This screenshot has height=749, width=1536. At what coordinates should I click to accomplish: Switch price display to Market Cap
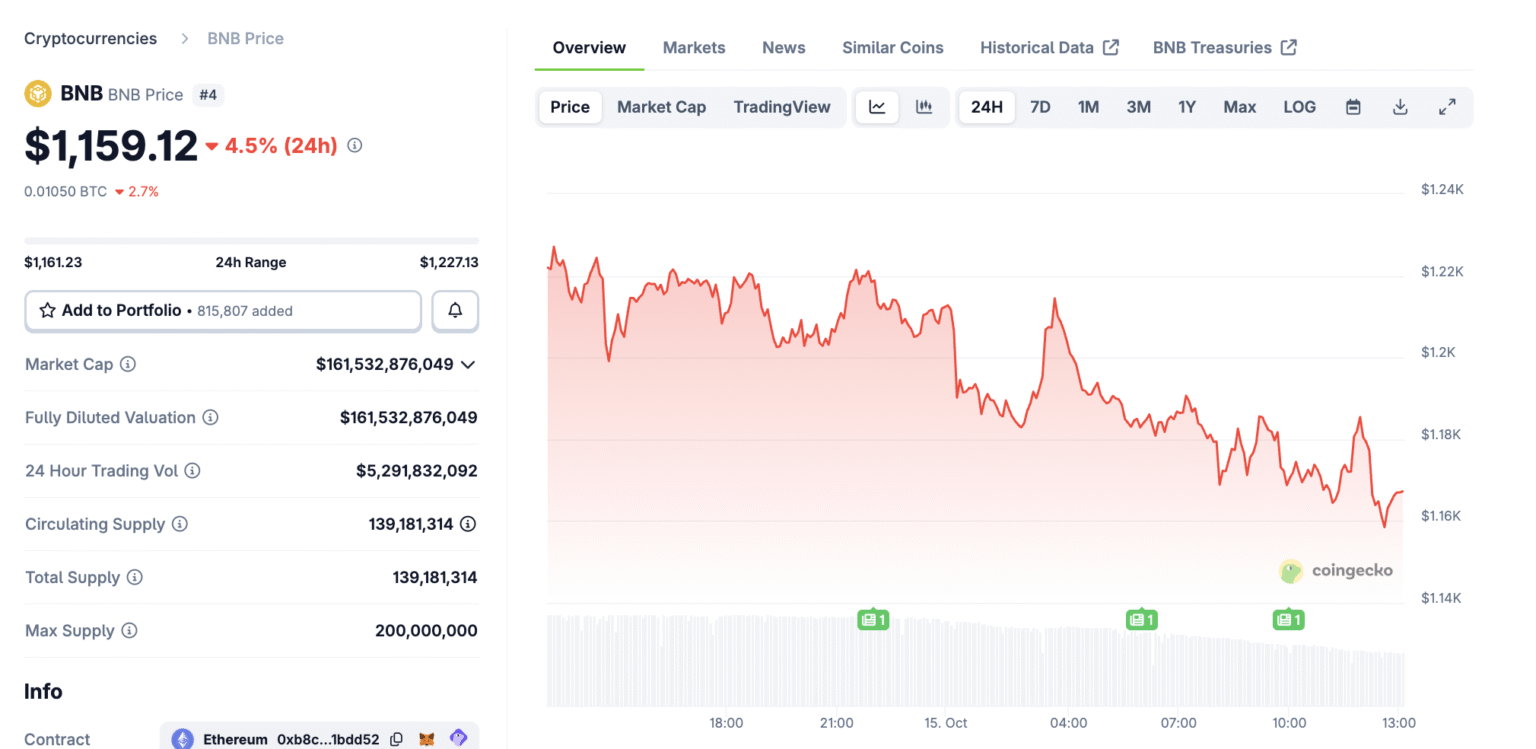[x=661, y=107]
